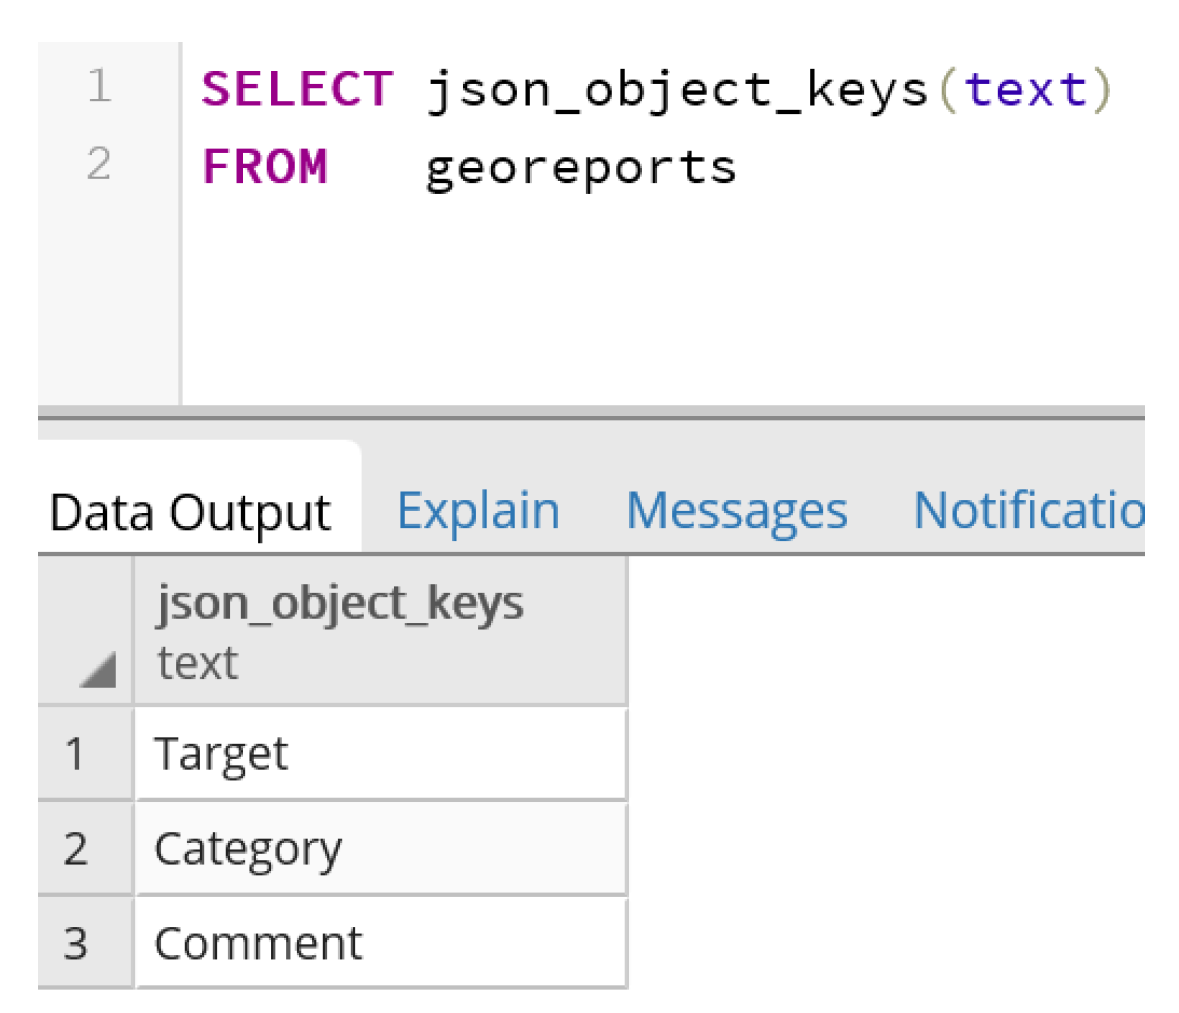Viewport: 1179px width, 1013px height.
Task: Click the Category cell in results
Action: (x=380, y=848)
